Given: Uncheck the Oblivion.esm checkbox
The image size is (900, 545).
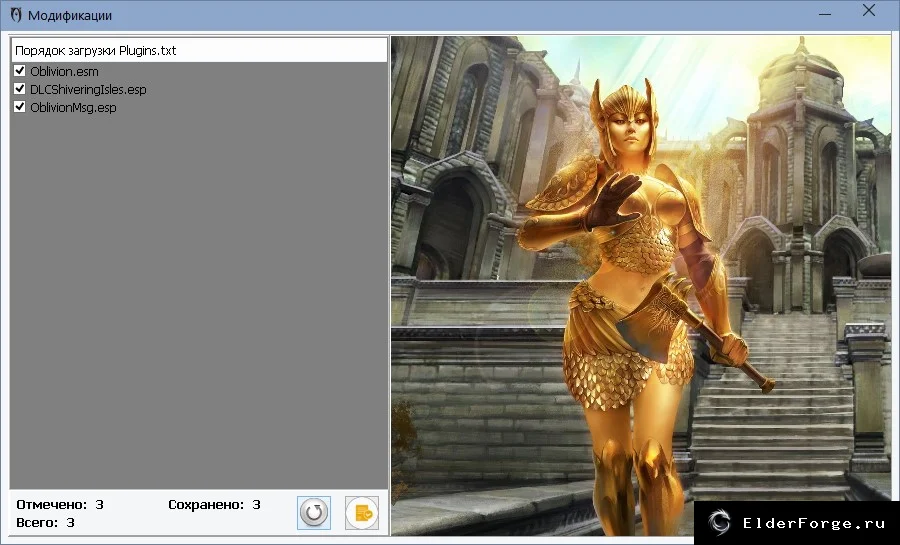Looking at the screenshot, I should coord(20,71).
